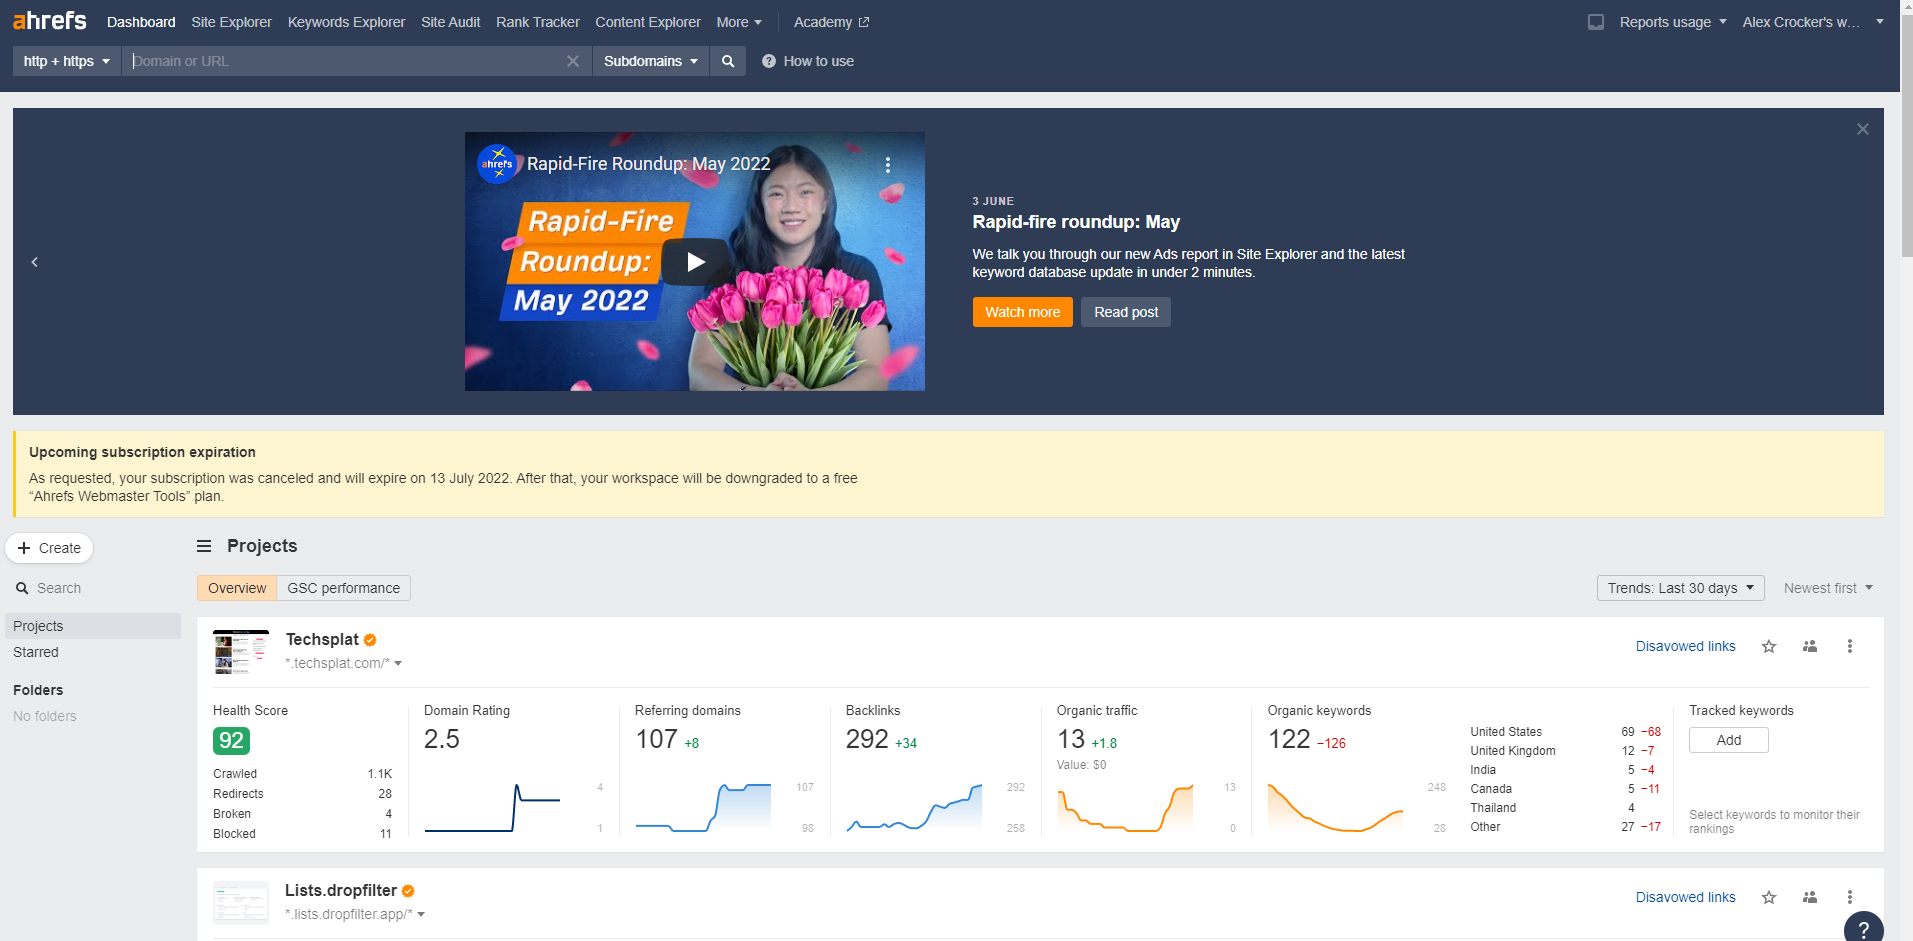Star the Lists.dropfilter project
Screen dimensions: 1913x941
tap(1769, 897)
